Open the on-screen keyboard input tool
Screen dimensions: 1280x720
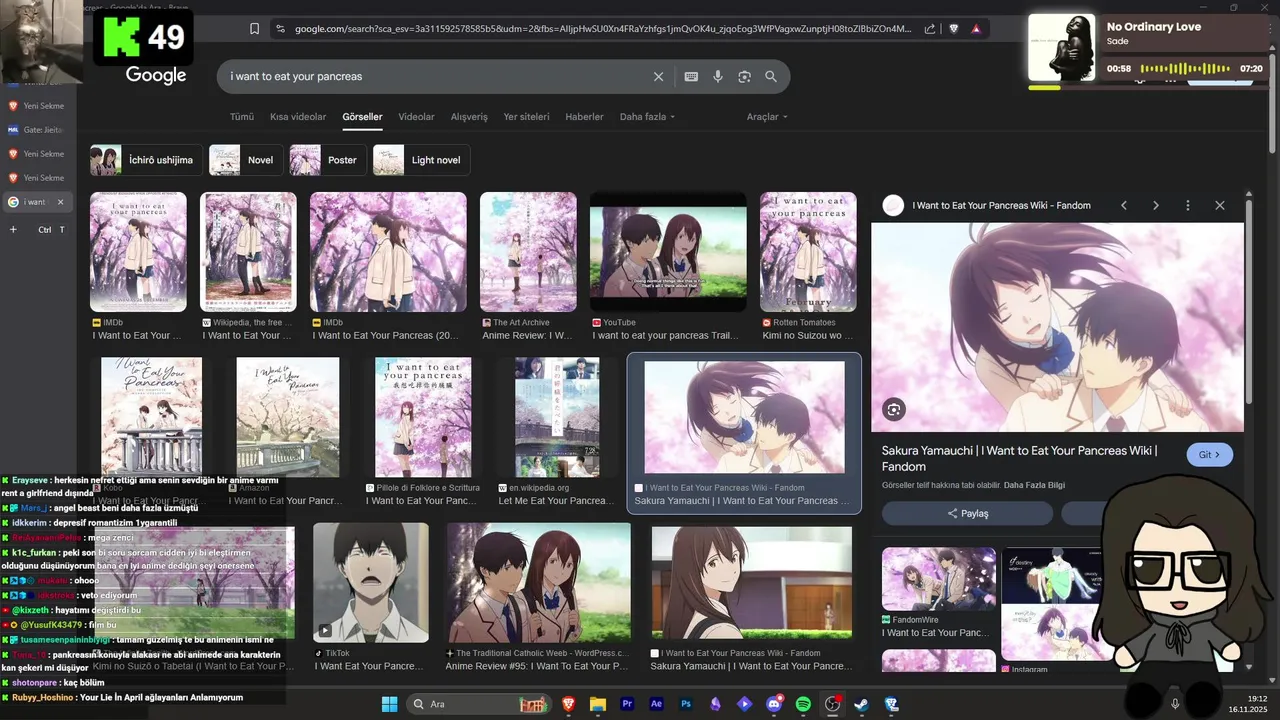tap(691, 76)
